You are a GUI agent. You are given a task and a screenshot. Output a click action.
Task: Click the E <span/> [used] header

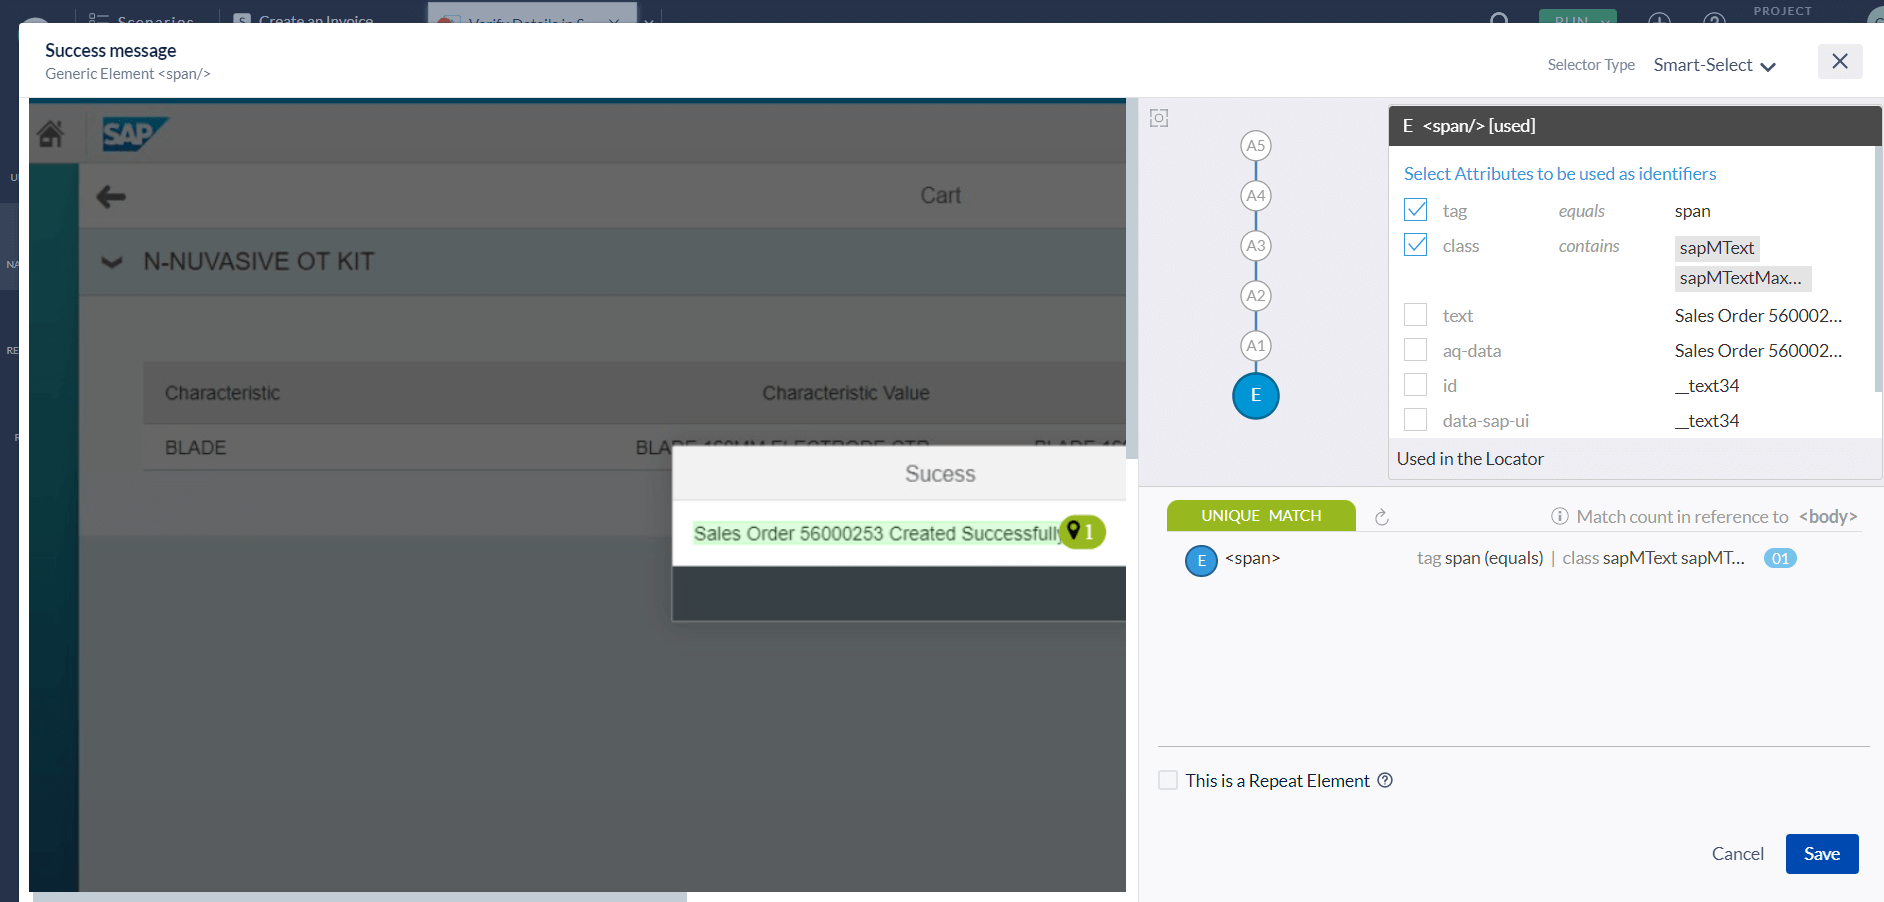click(x=1635, y=126)
